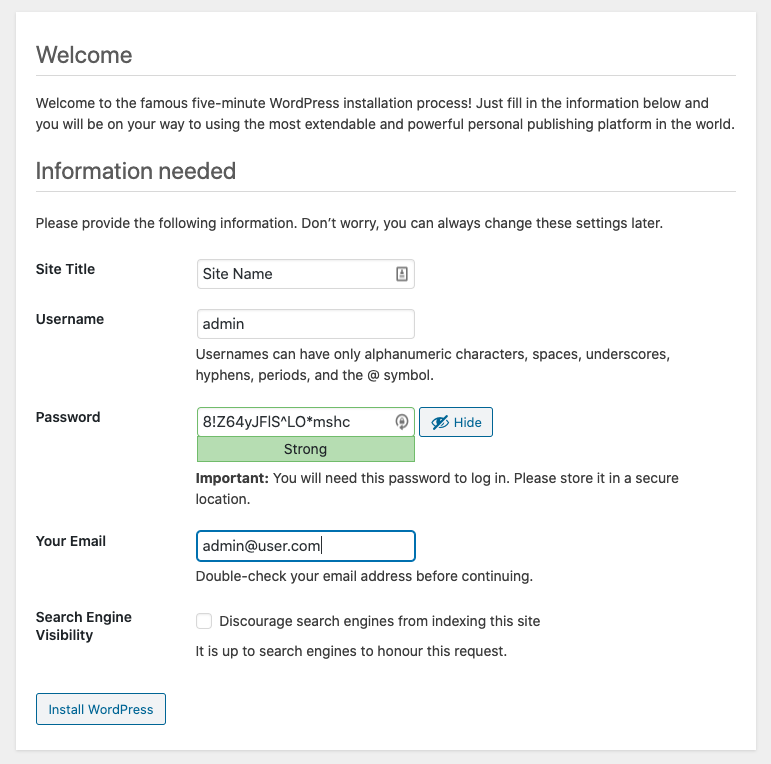Click into the Password text field
This screenshot has height=764, width=771.
click(305, 422)
